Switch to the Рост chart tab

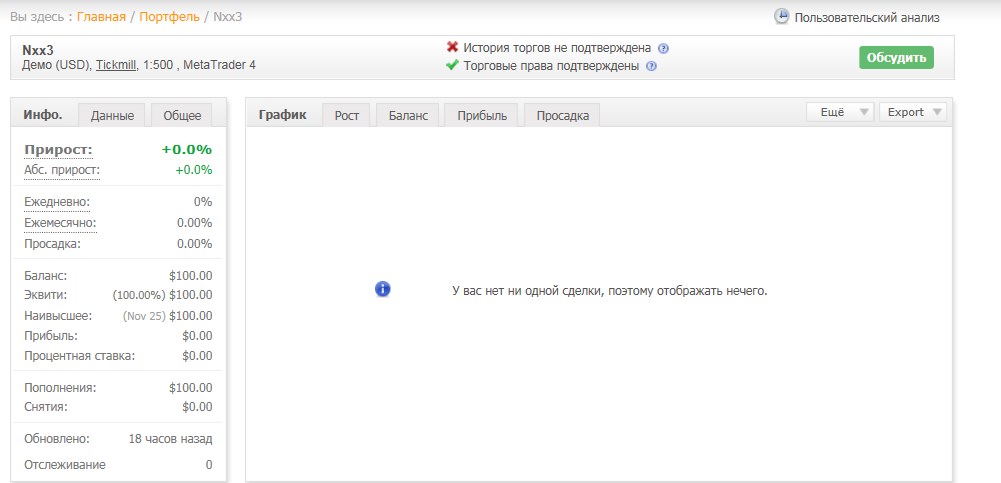coord(347,115)
